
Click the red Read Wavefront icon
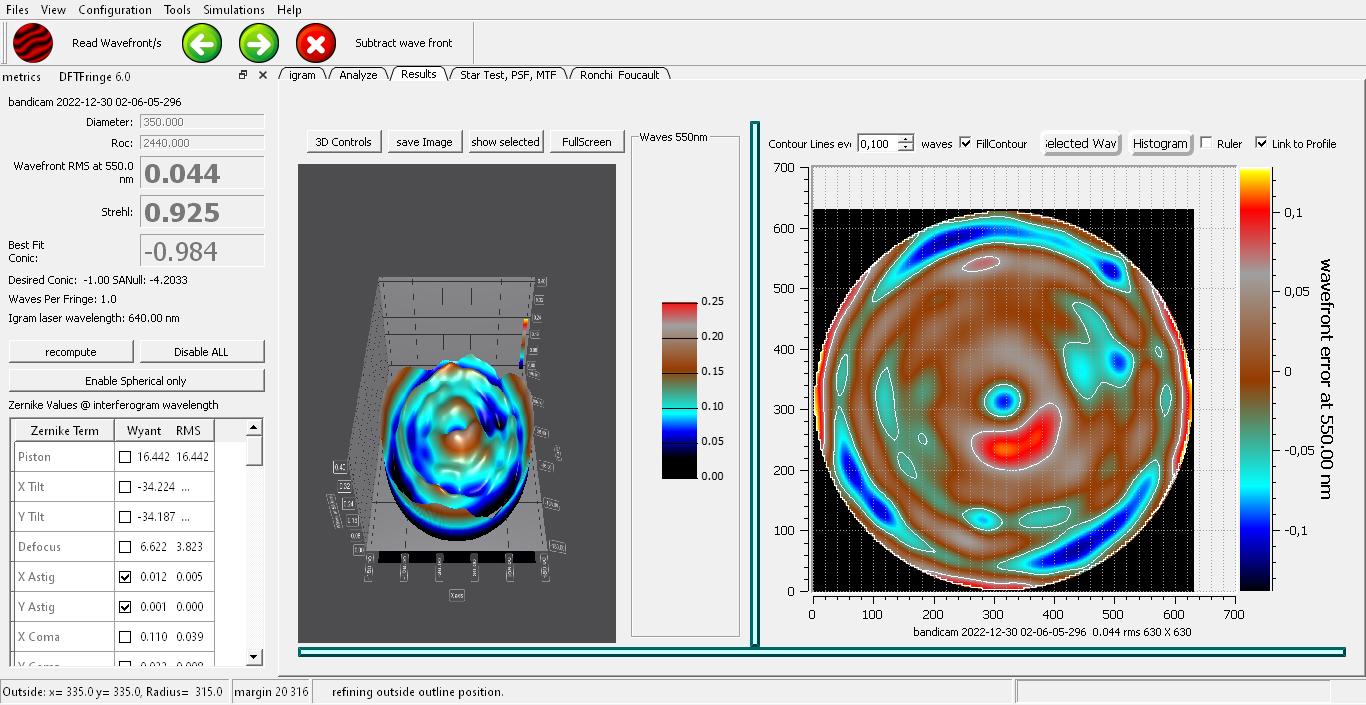33,43
